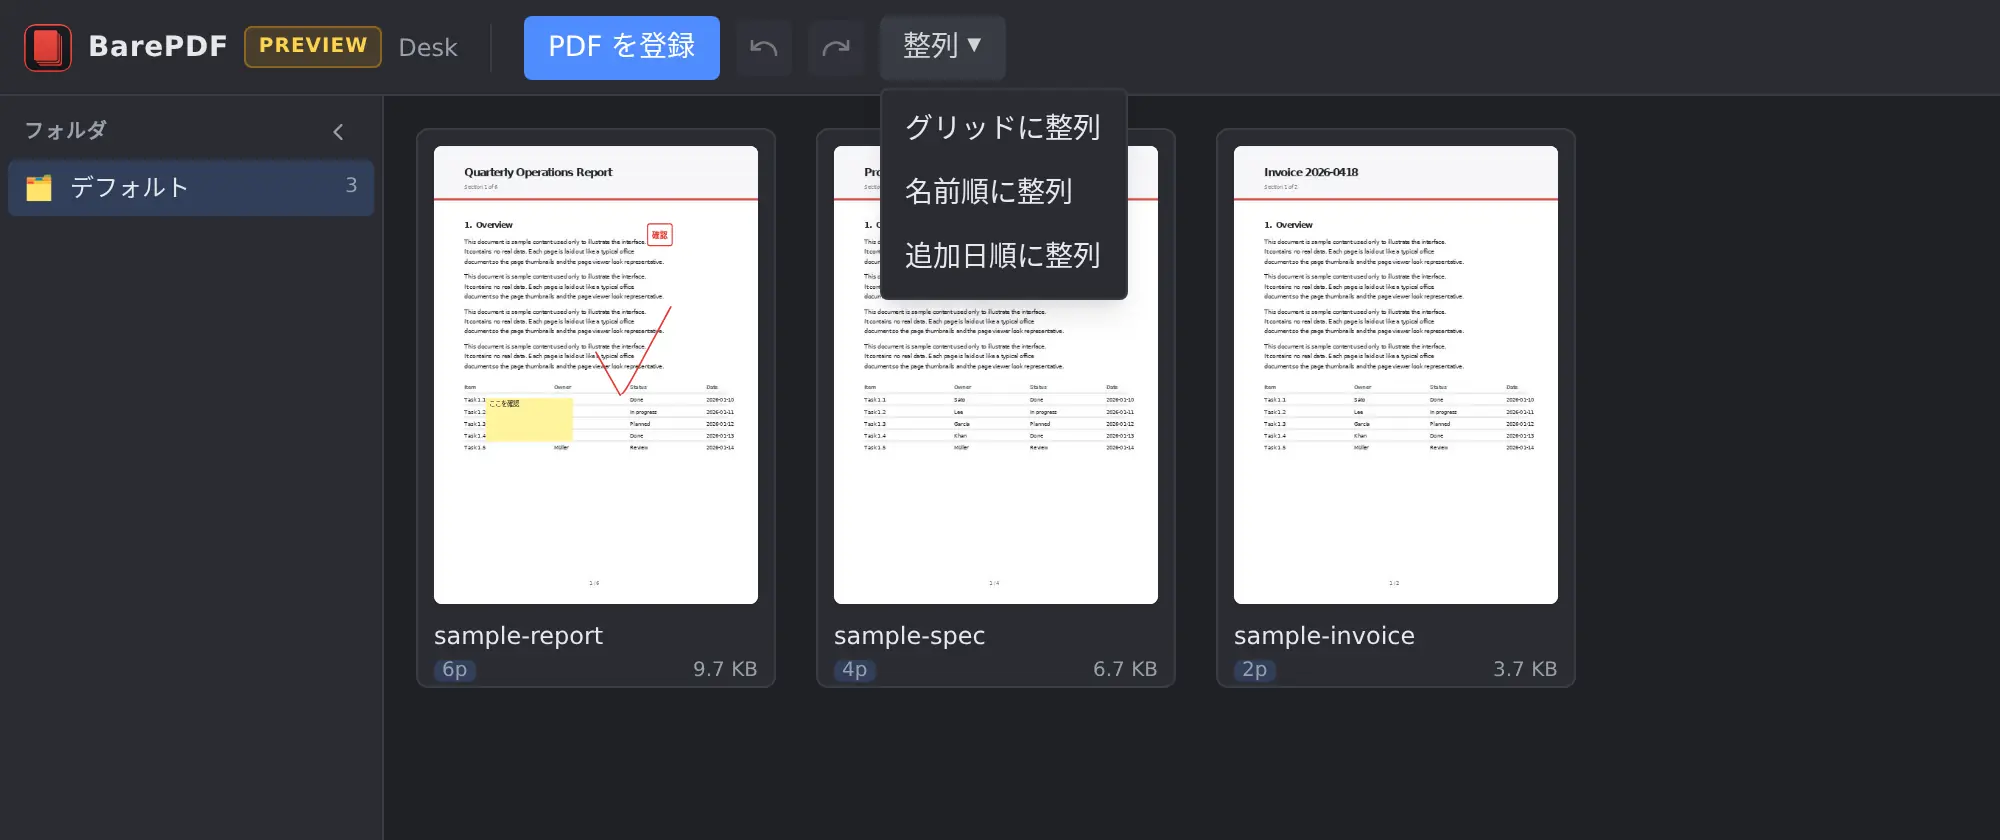Click the sample-invoice file name

[1324, 636]
